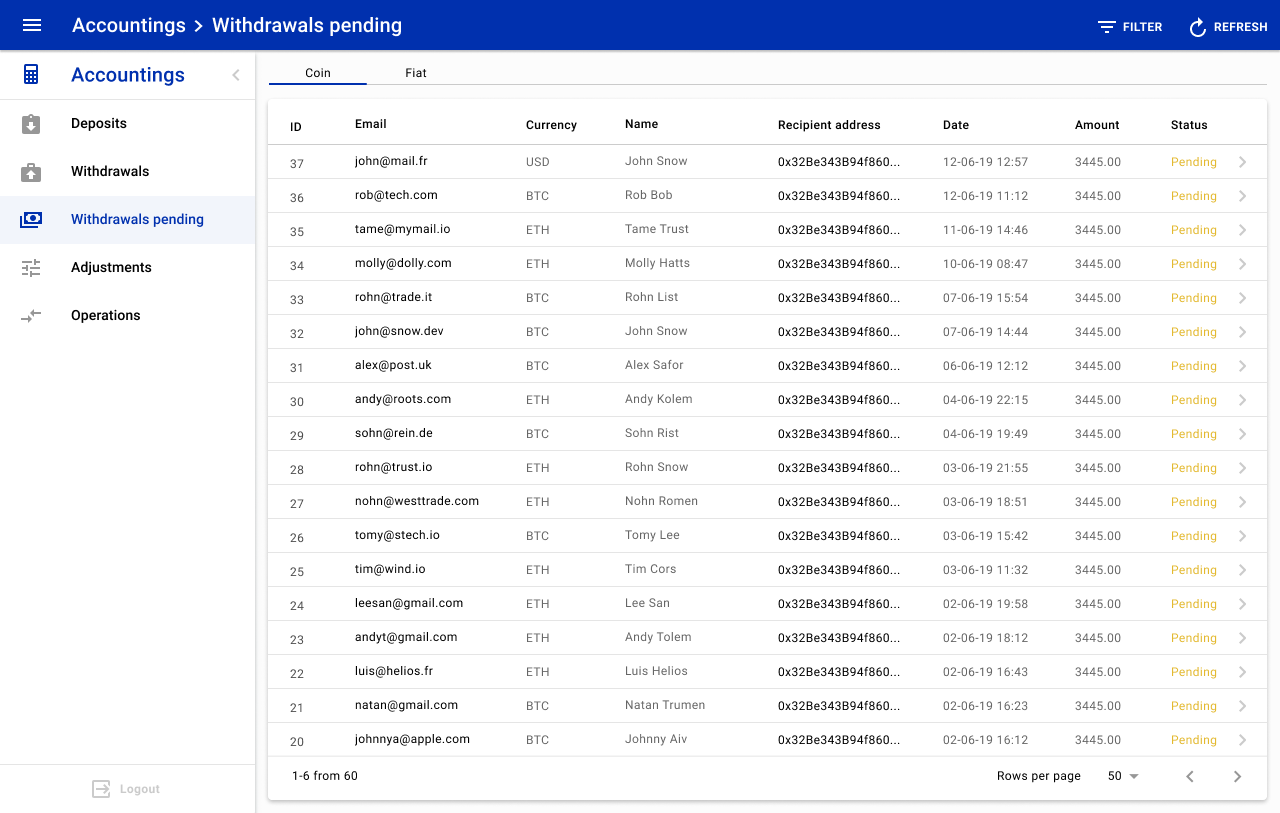Click the Accountings sidebar heading

pos(128,75)
